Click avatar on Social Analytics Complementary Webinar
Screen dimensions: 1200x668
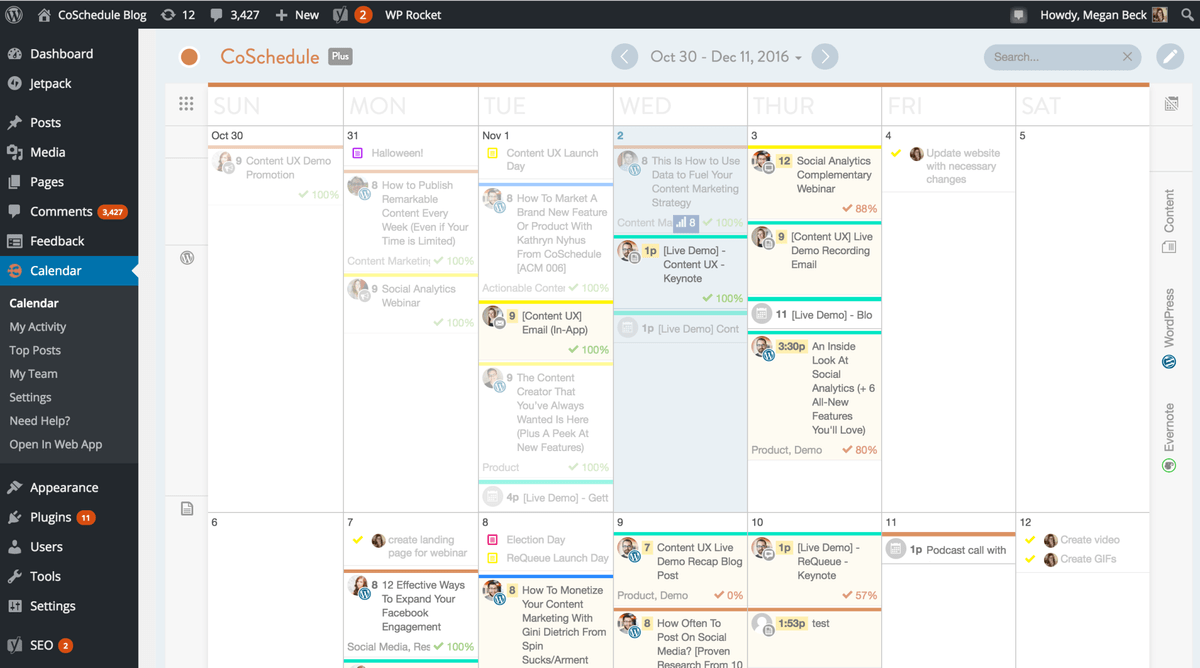click(762, 161)
